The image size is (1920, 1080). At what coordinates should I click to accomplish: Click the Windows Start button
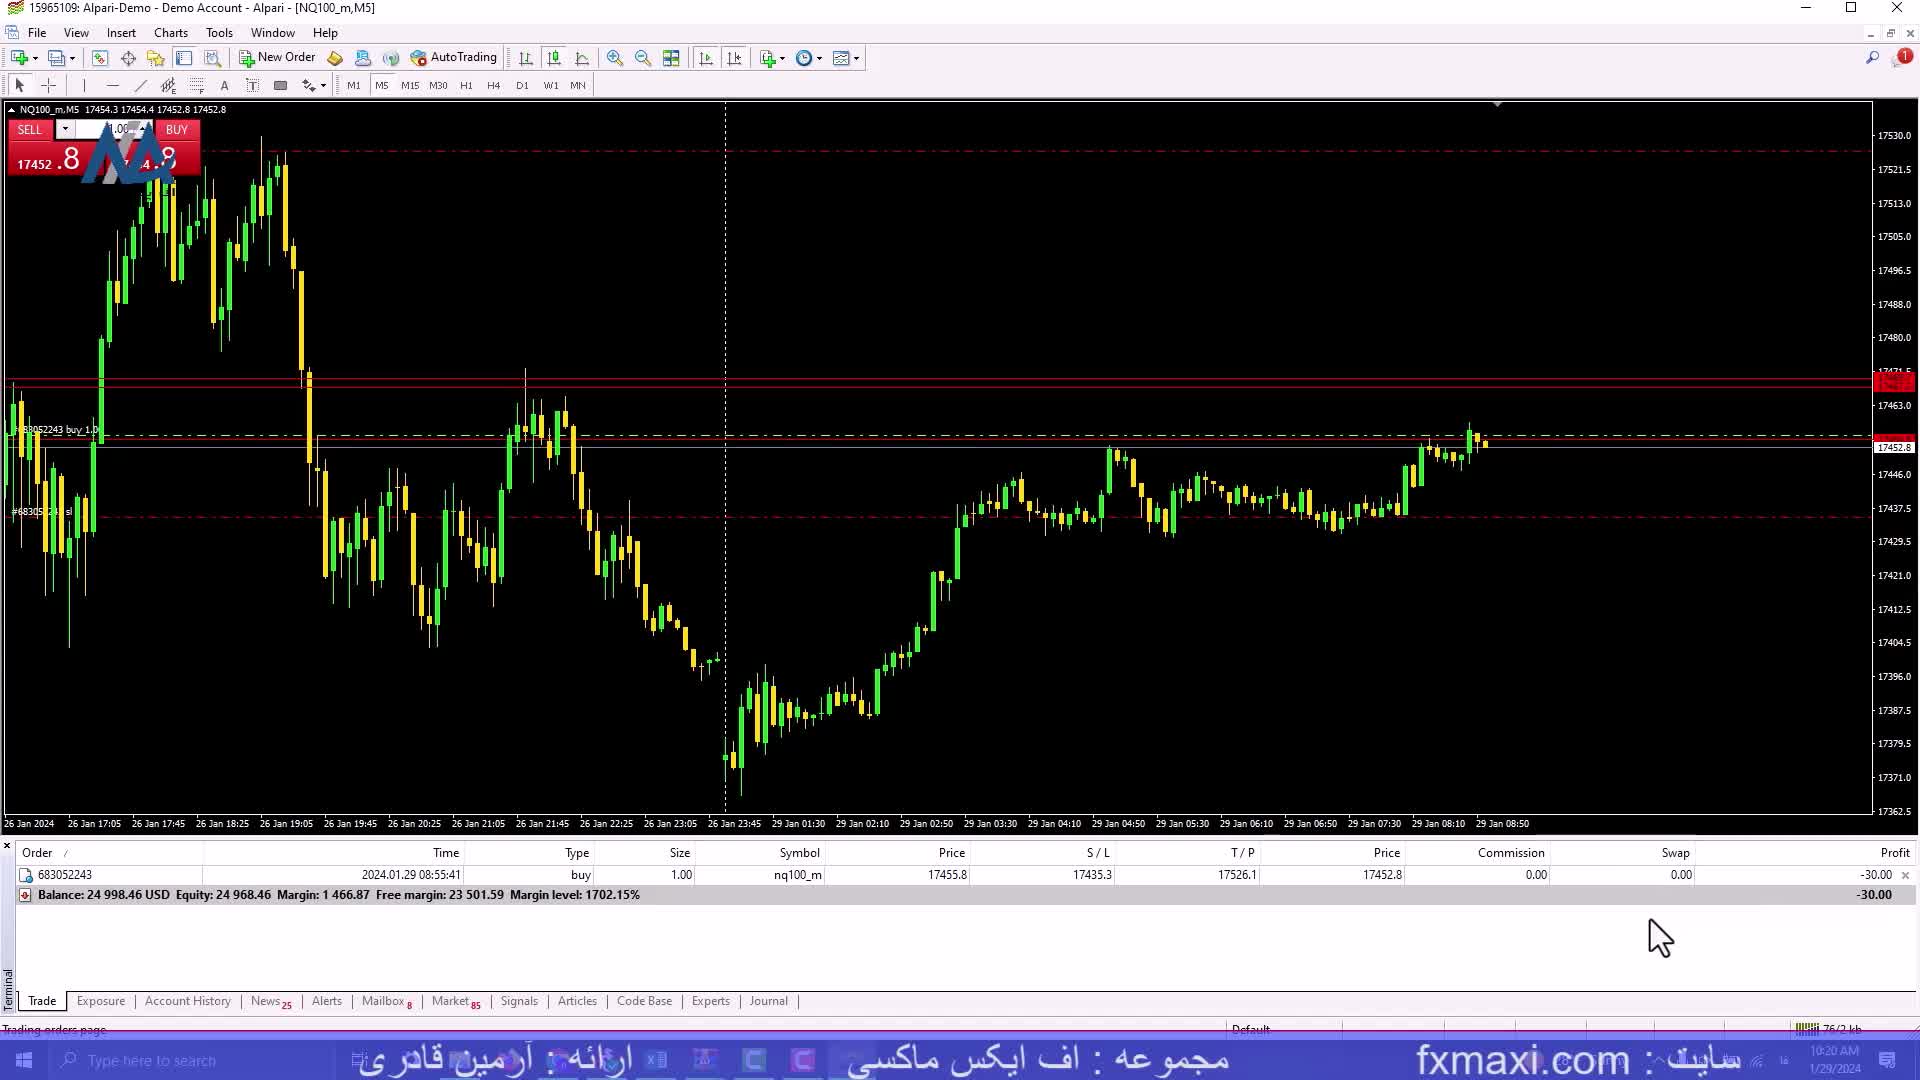[24, 1060]
